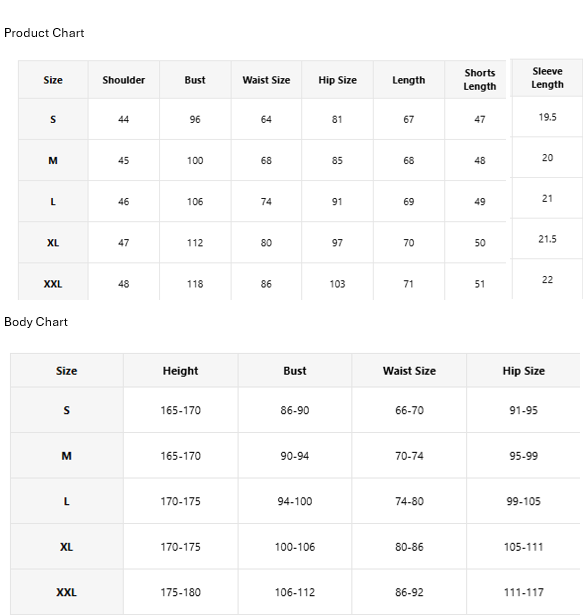
Task: Click the Height header in Body Chart
Action: point(180,371)
